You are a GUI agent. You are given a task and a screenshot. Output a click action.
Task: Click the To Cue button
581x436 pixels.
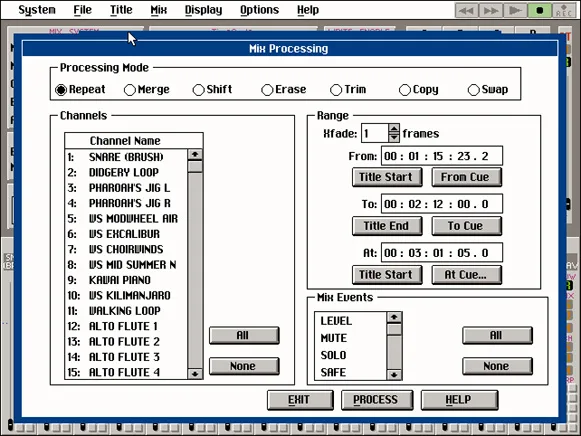[x=467, y=226]
